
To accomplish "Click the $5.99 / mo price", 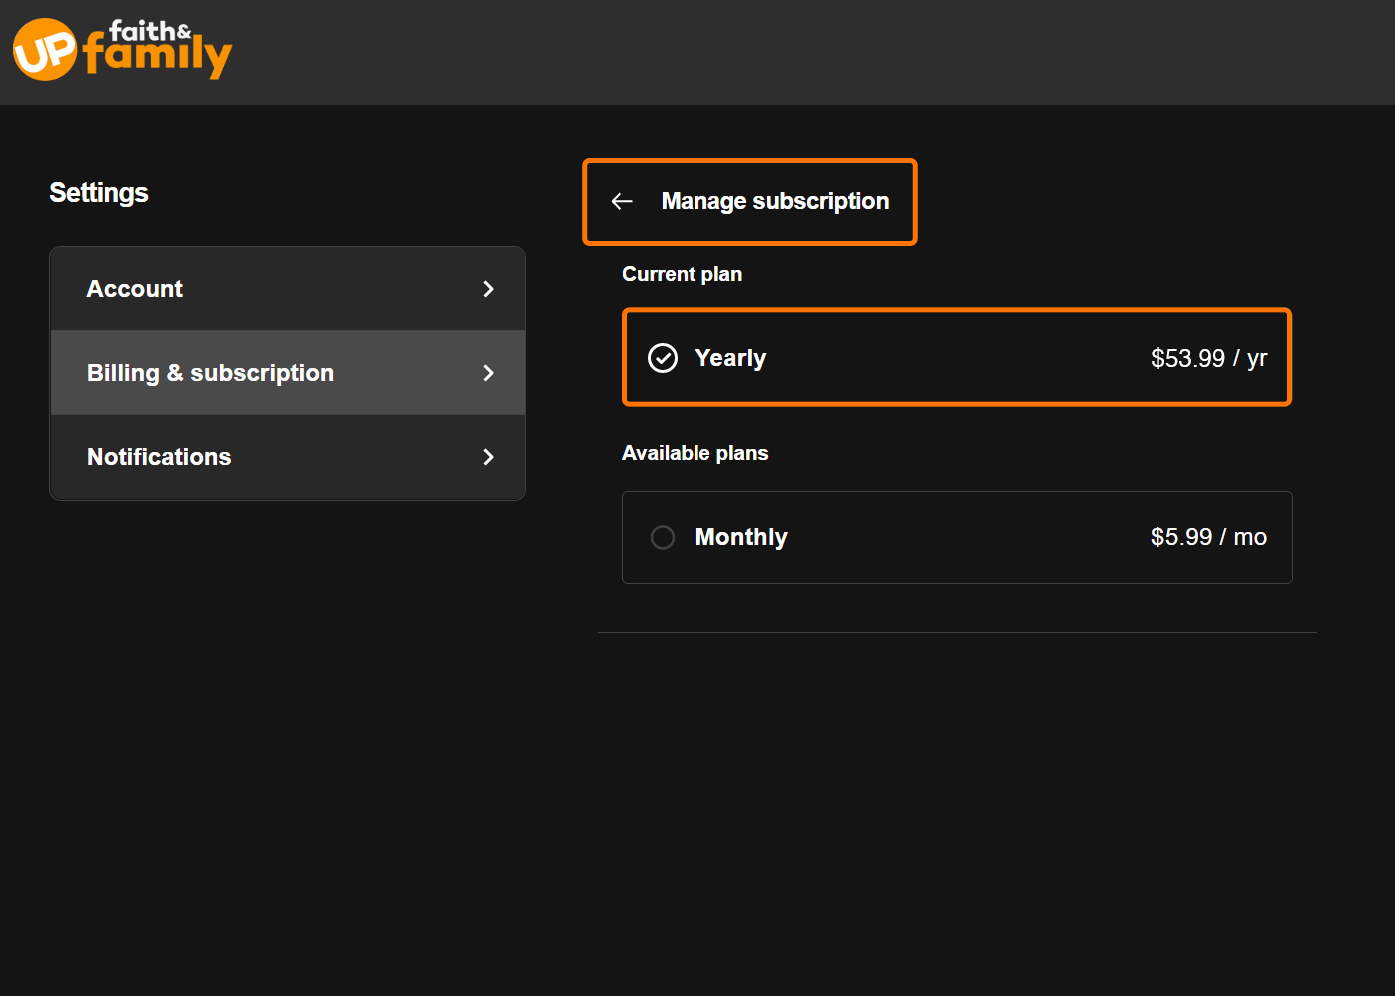I will [1209, 537].
